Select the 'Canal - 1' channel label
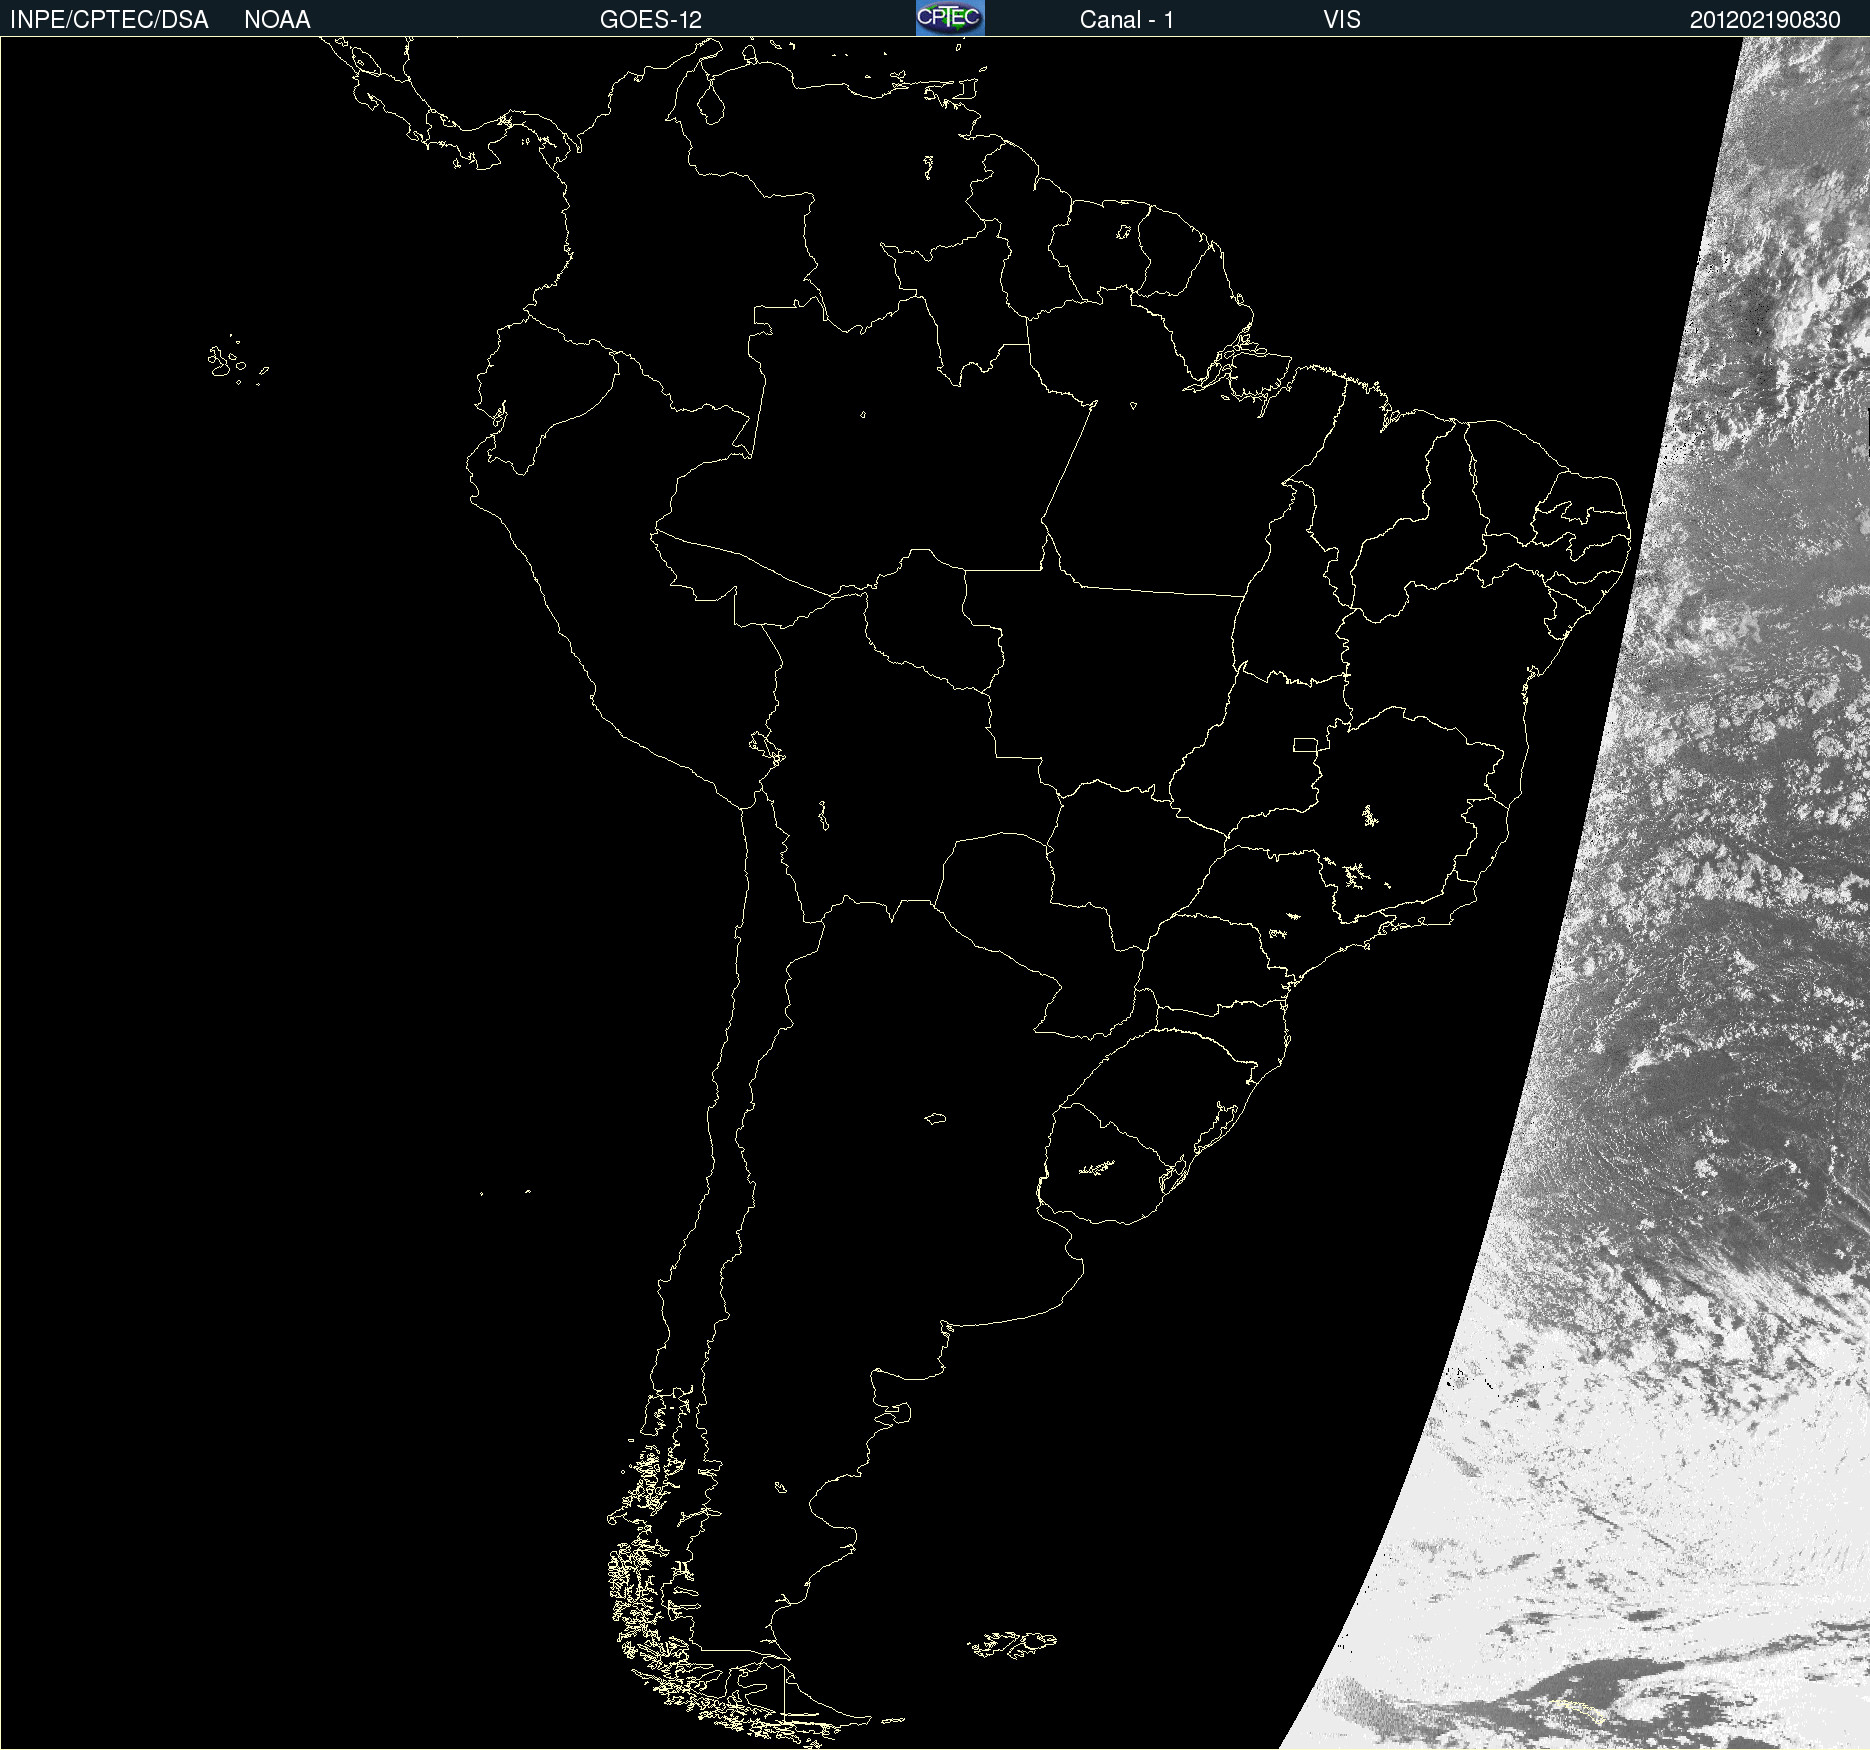This screenshot has height=1750, width=1870. click(x=1127, y=20)
